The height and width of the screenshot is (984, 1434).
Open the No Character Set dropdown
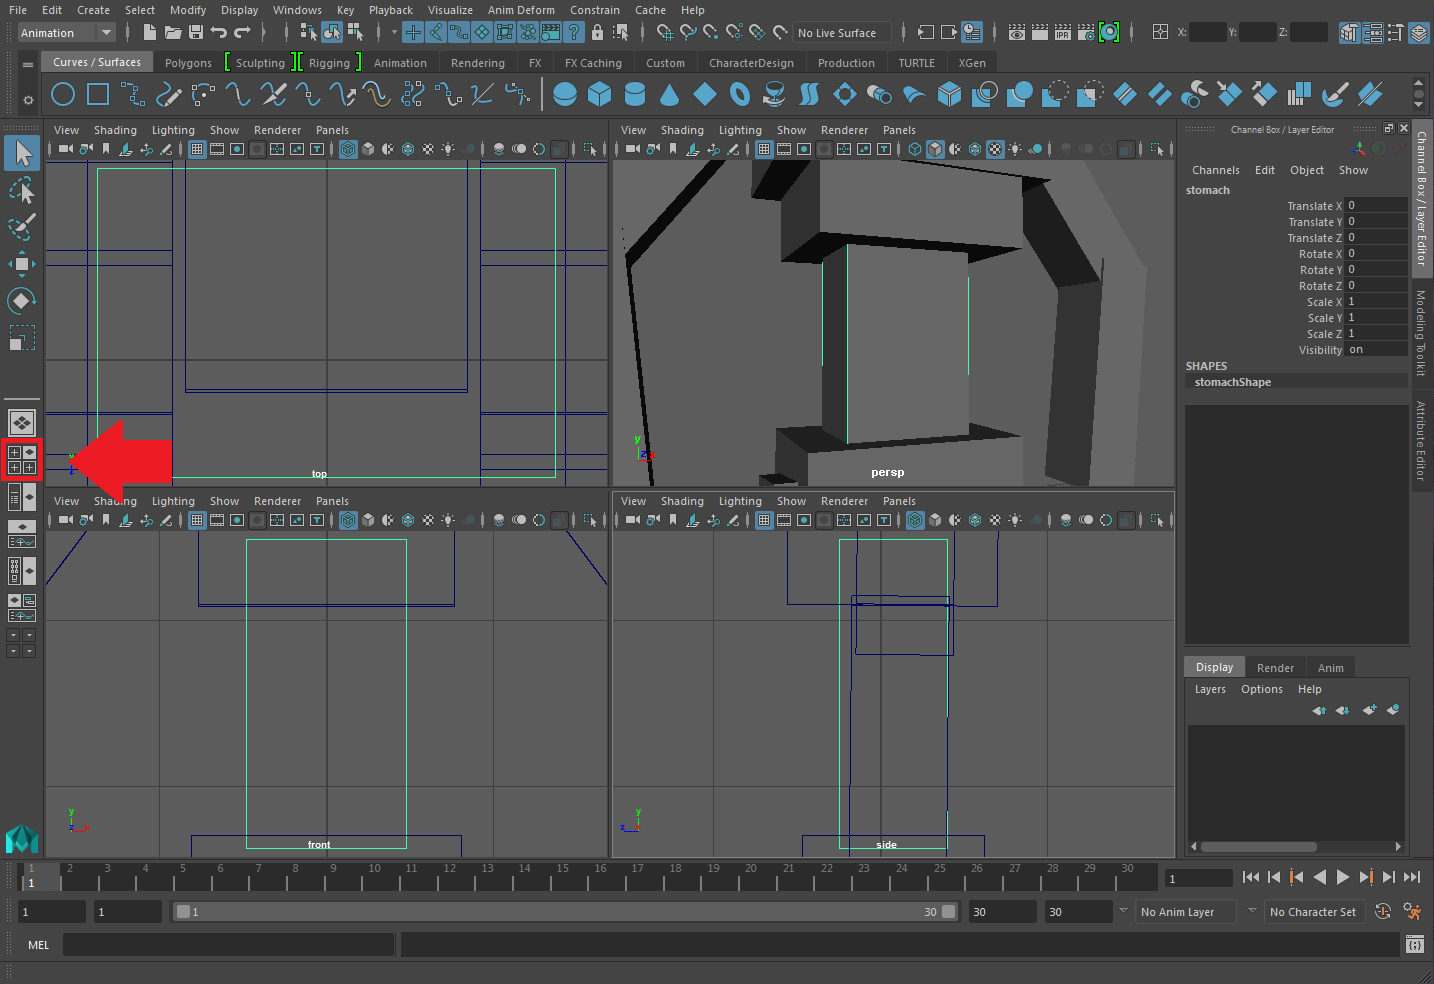(1314, 911)
